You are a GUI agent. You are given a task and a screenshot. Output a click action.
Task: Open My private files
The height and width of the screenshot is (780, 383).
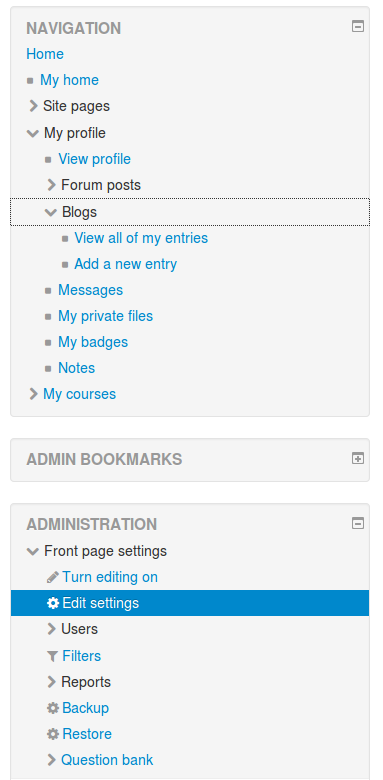pyautogui.click(x=105, y=316)
